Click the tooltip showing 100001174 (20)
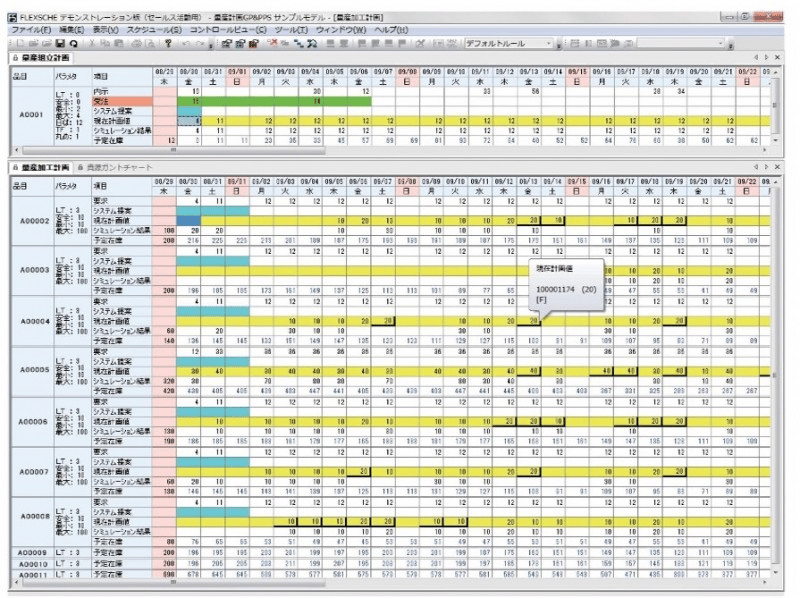 pyautogui.click(x=566, y=285)
